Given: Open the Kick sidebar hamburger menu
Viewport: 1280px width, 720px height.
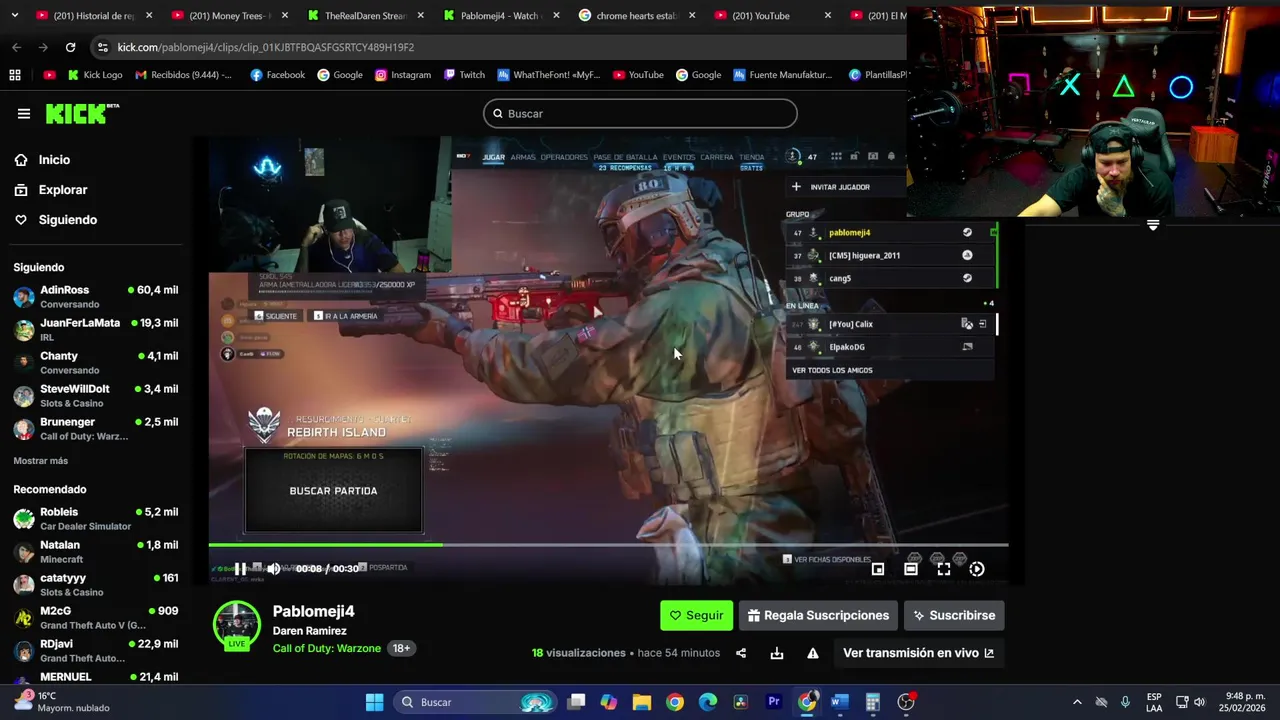Looking at the screenshot, I should point(23,114).
